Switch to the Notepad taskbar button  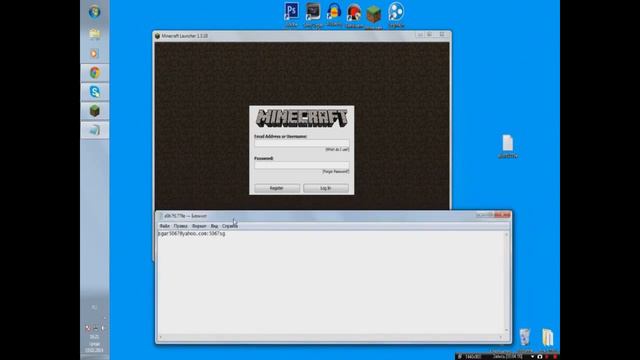(95, 130)
